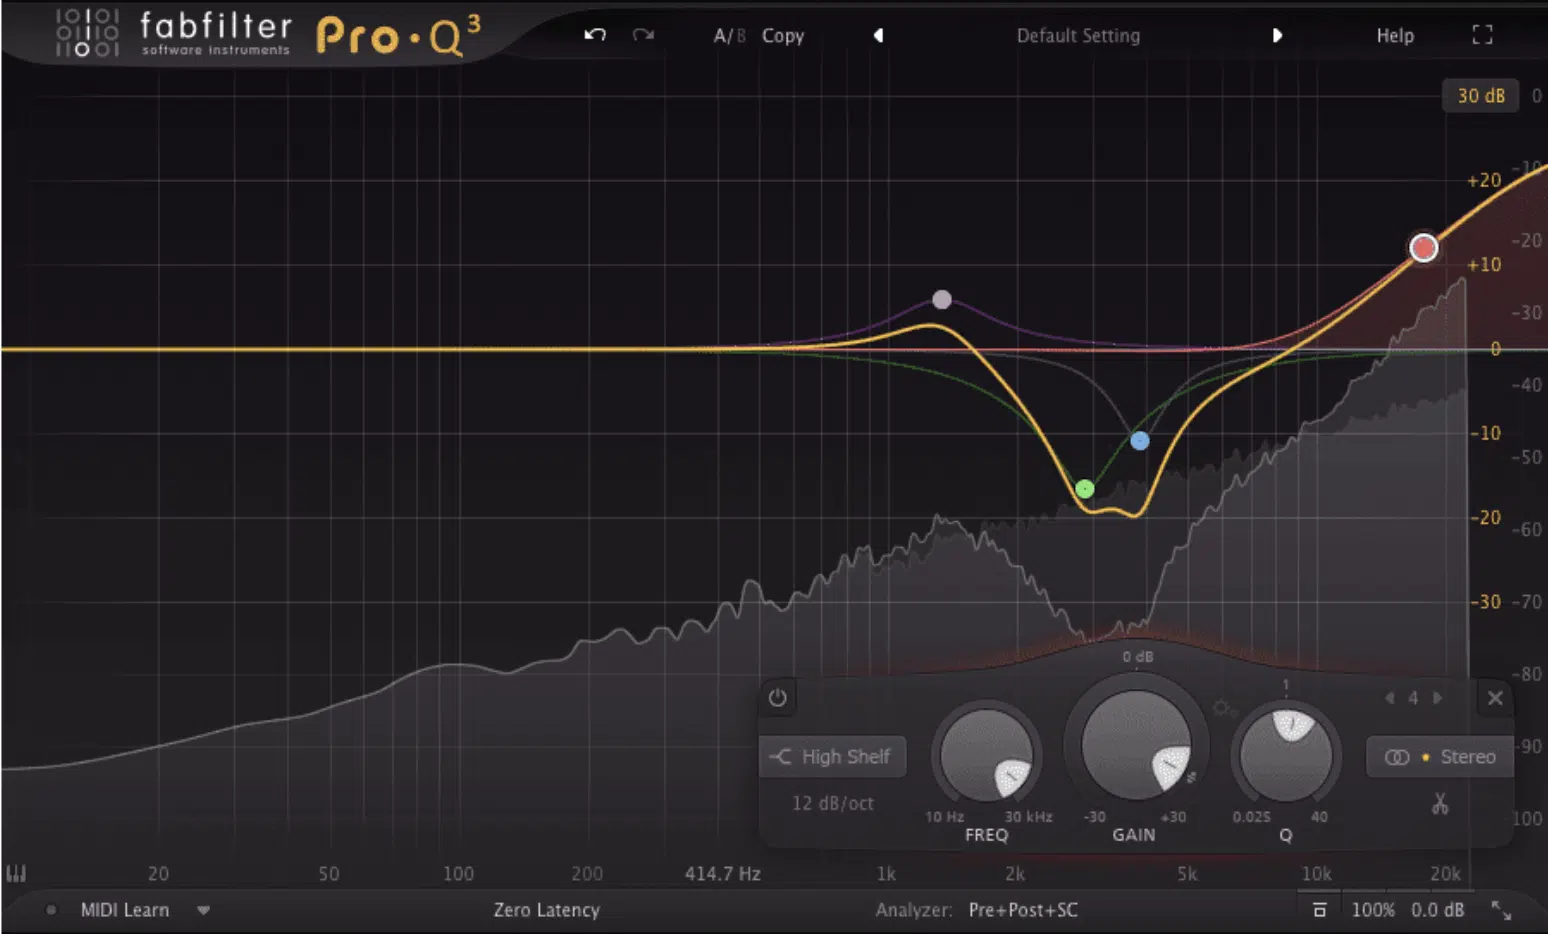Select the blue EQ band node
Image resolution: width=1548 pixels, height=934 pixels.
point(1140,440)
